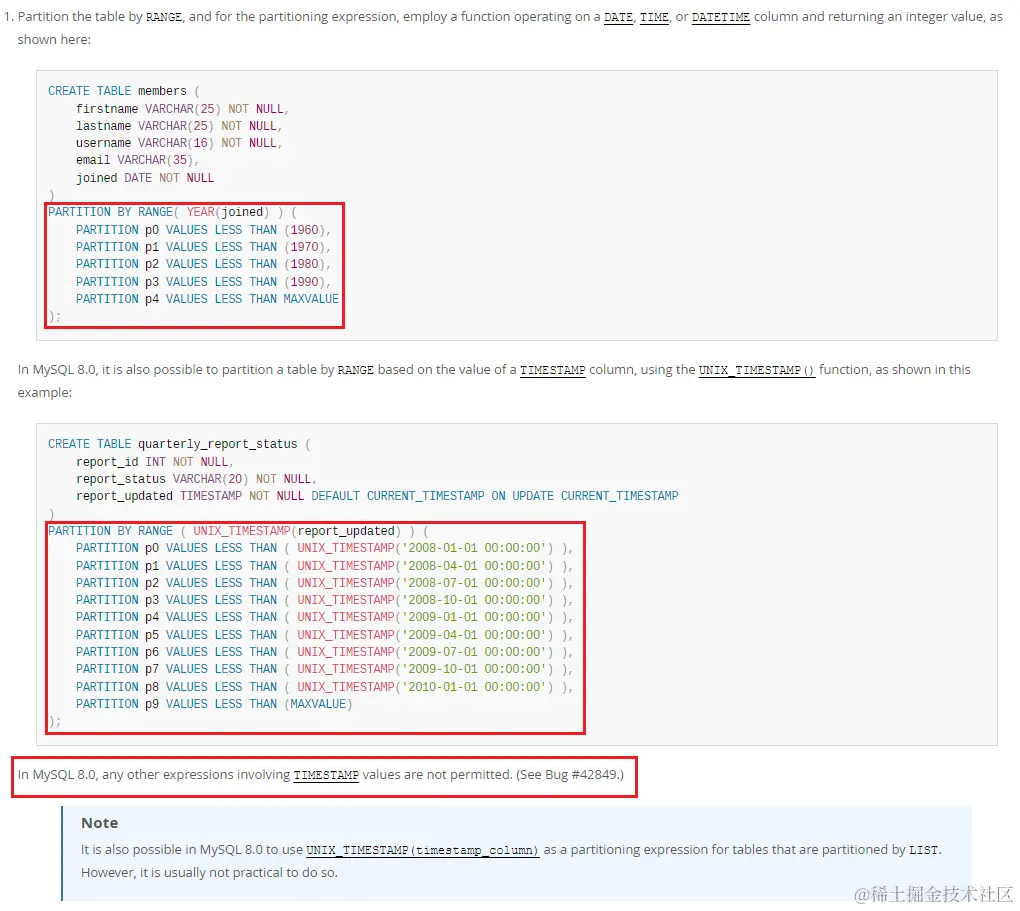This screenshot has height=911, width=1020.
Task: Open the TIMESTAMP link before 'column, using'
Action: (552, 370)
